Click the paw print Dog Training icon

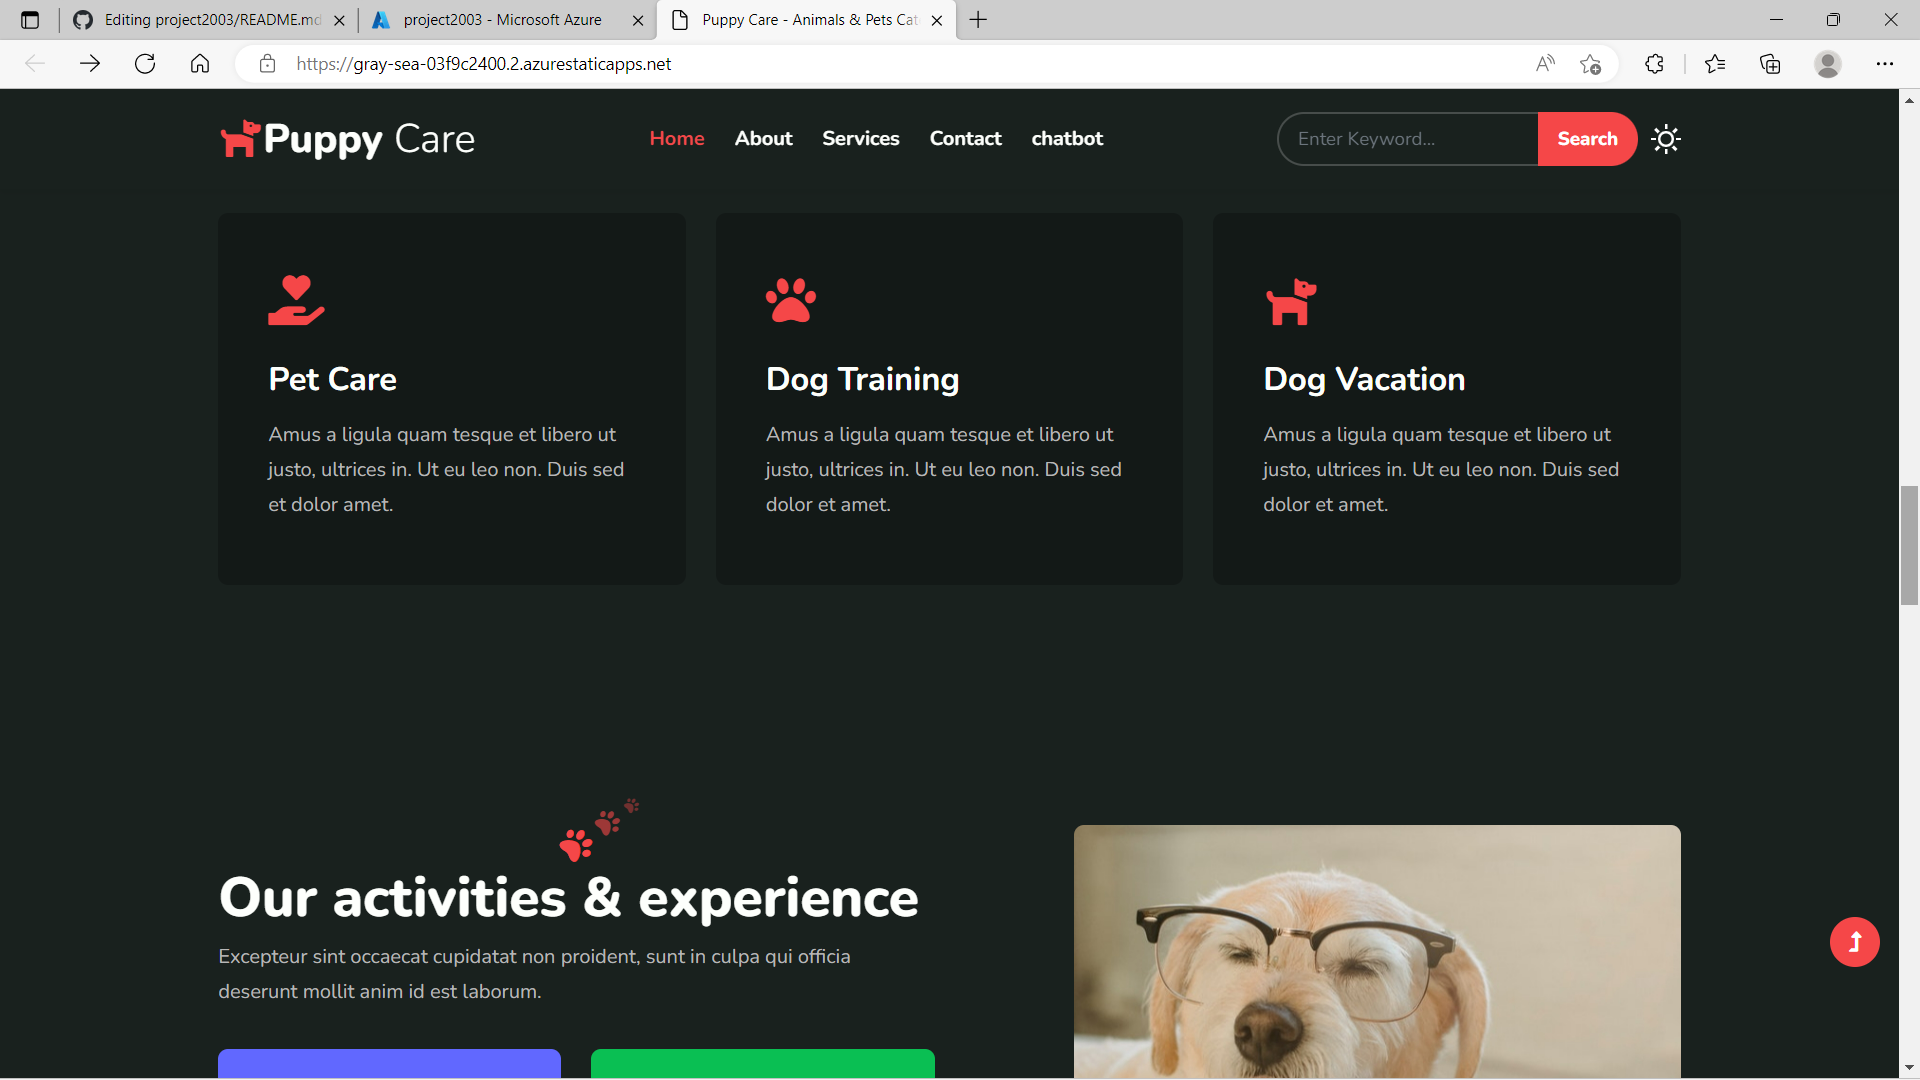point(791,299)
